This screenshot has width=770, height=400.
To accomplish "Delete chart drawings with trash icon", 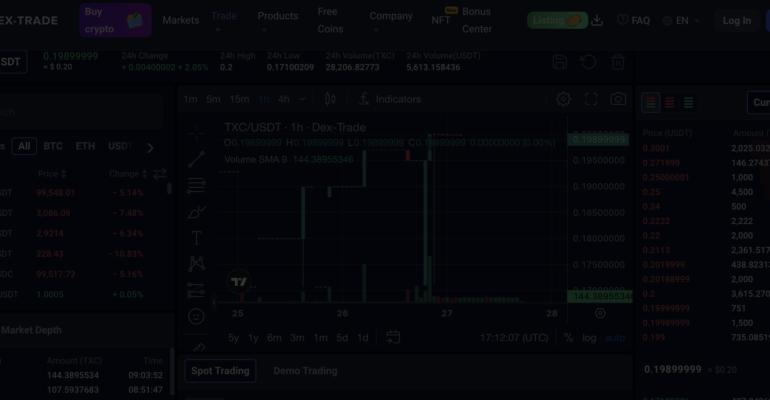I will click(618, 62).
